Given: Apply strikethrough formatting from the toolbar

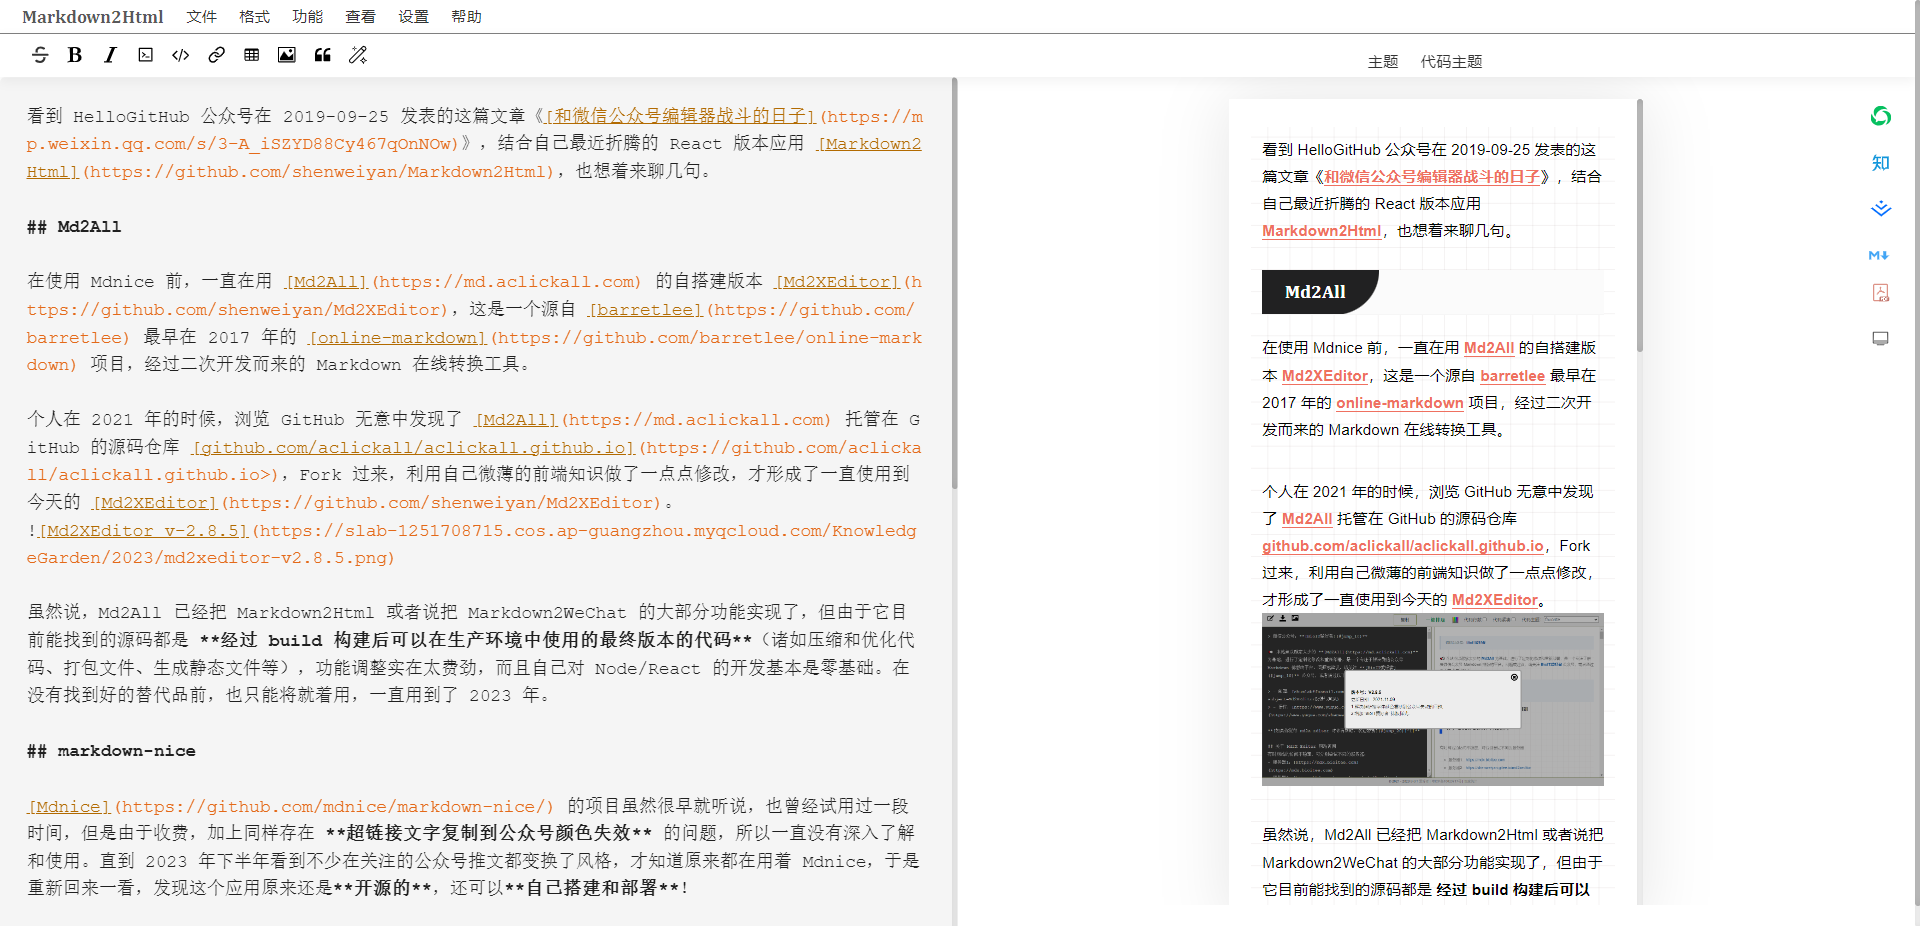Looking at the screenshot, I should (40, 55).
